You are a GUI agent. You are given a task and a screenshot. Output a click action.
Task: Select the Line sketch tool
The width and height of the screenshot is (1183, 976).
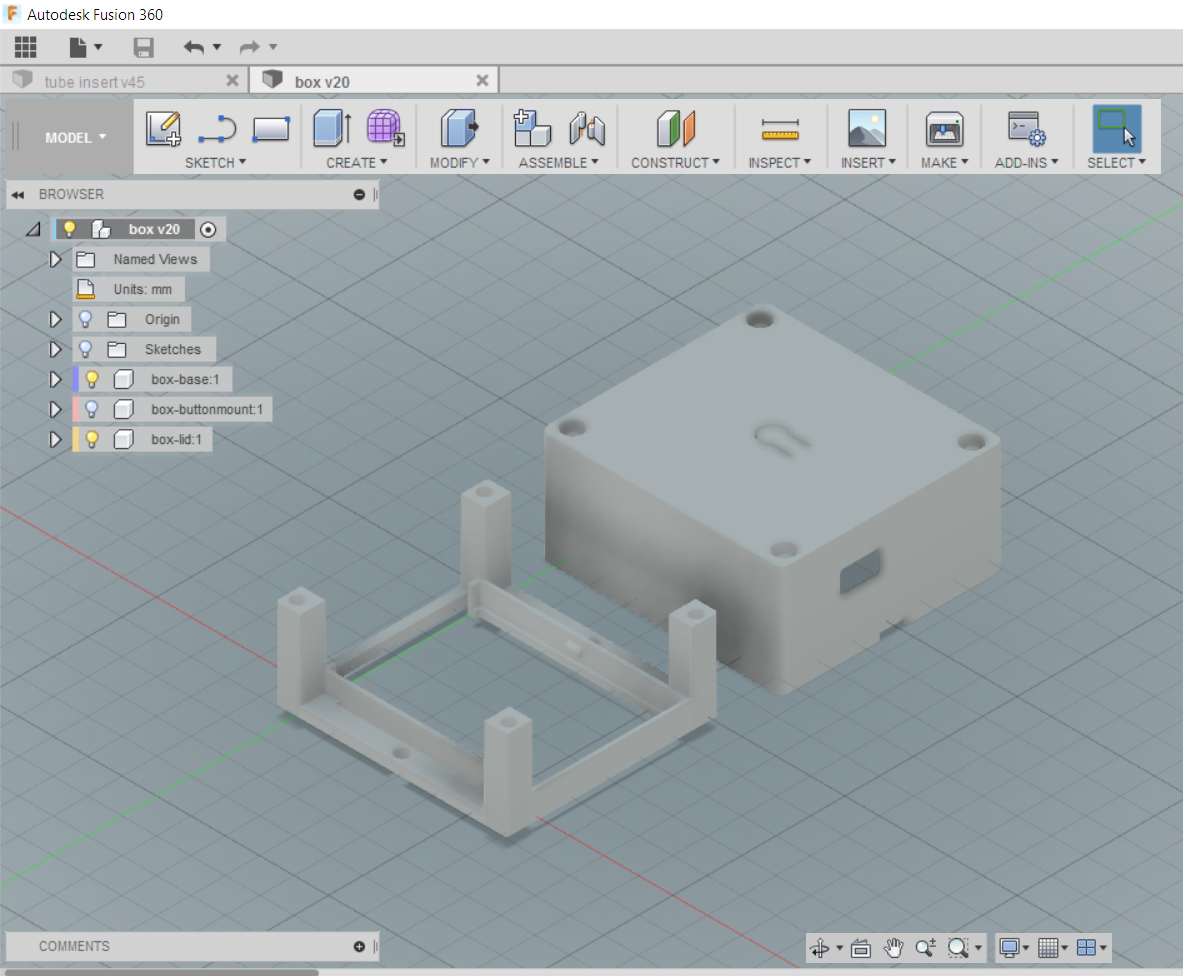[x=217, y=129]
